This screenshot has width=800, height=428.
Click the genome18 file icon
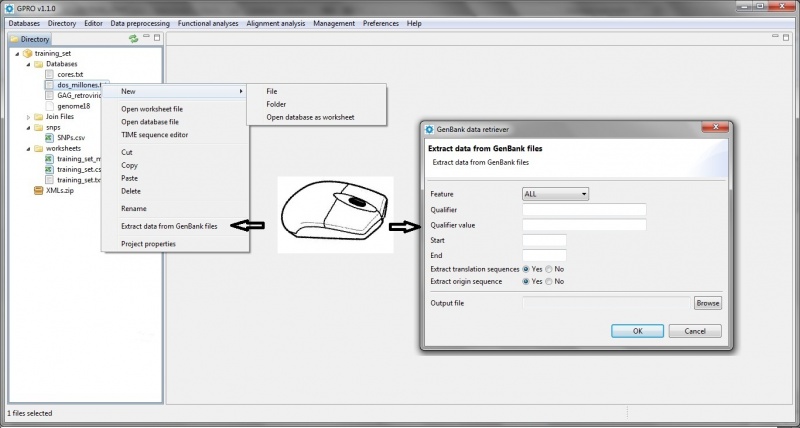click(50, 106)
